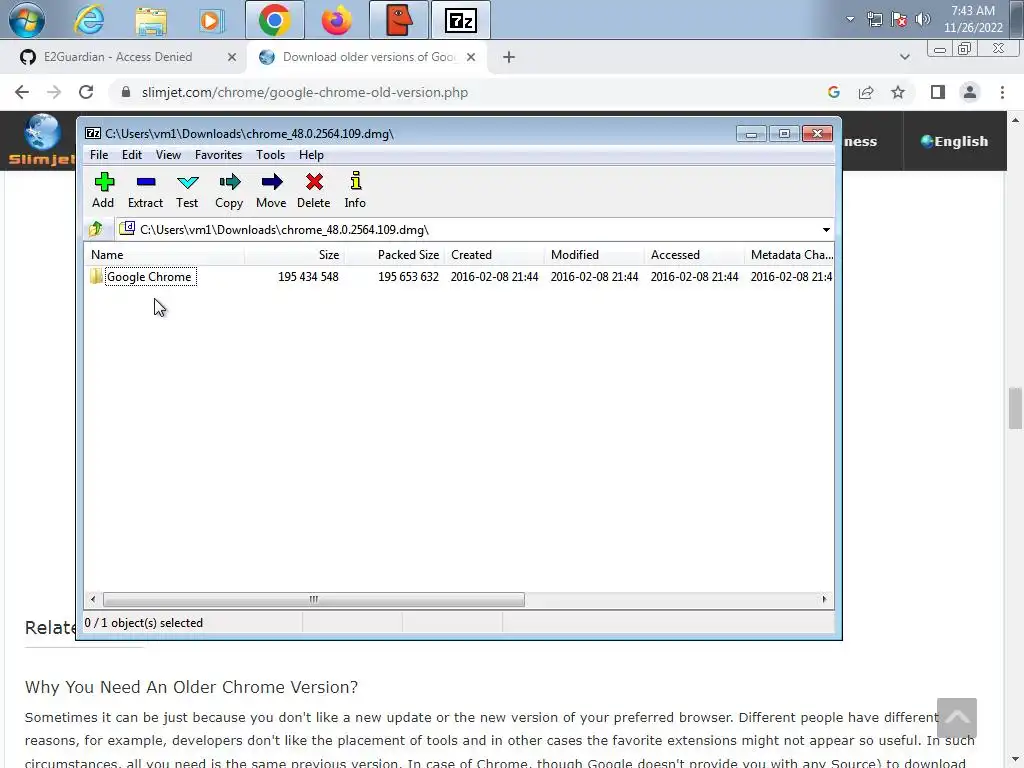Go up one folder level in 7-Zip
Image resolution: width=1024 pixels, height=768 pixels.
(96, 229)
